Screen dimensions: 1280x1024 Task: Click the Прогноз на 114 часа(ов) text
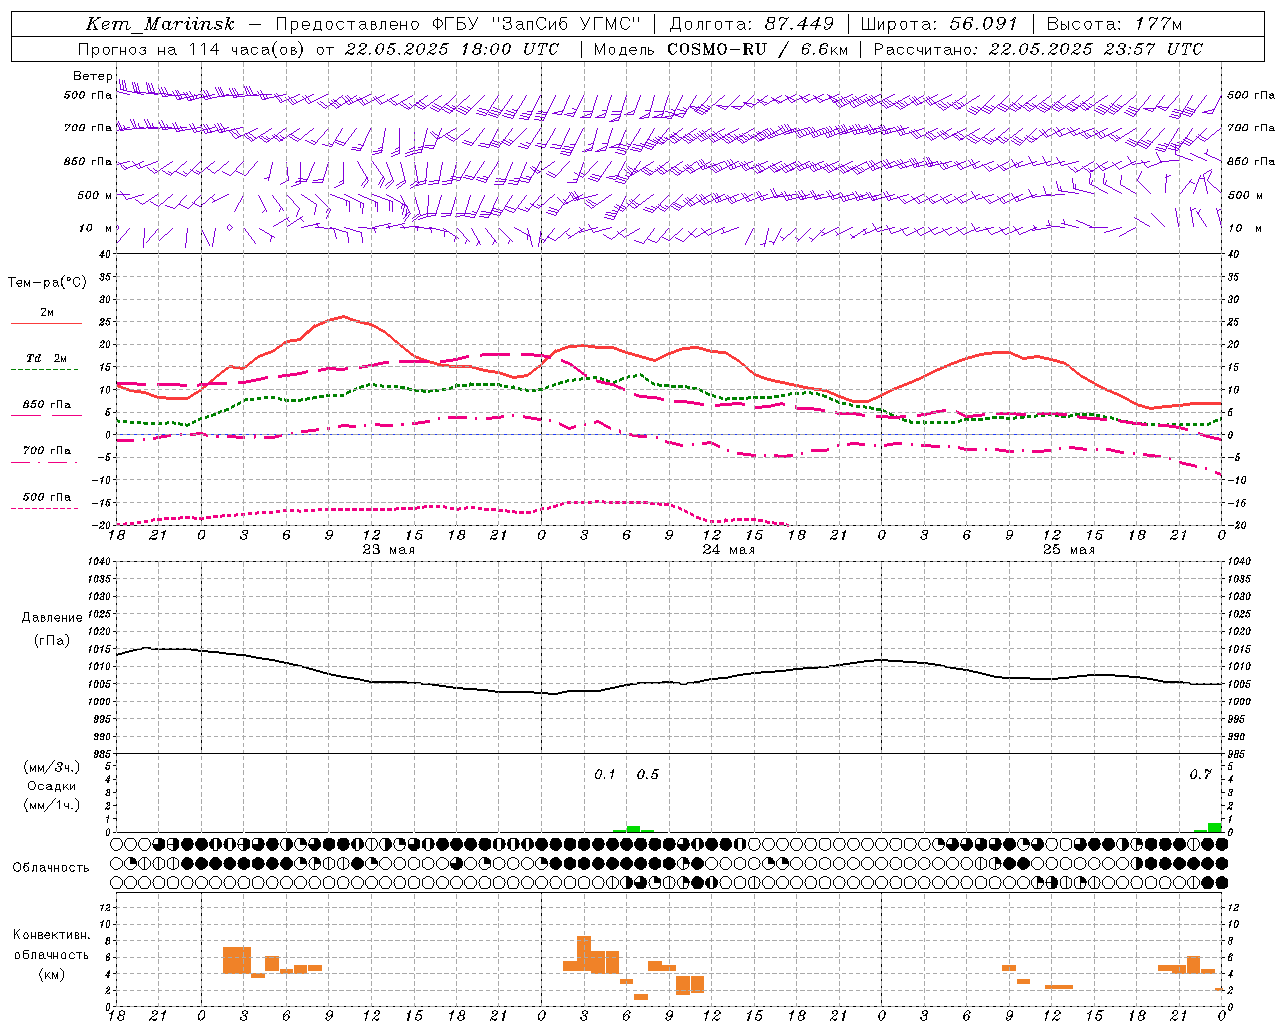(x=191, y=49)
